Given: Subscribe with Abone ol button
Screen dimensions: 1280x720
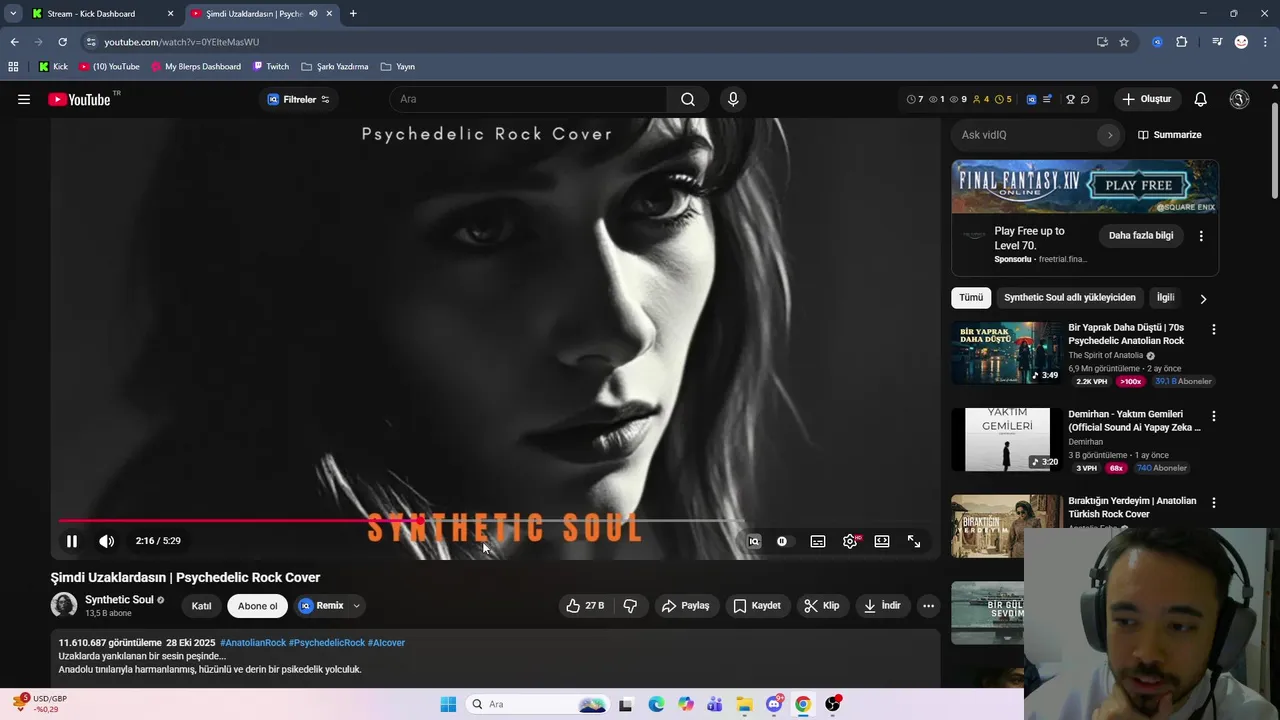Looking at the screenshot, I should tap(257, 606).
